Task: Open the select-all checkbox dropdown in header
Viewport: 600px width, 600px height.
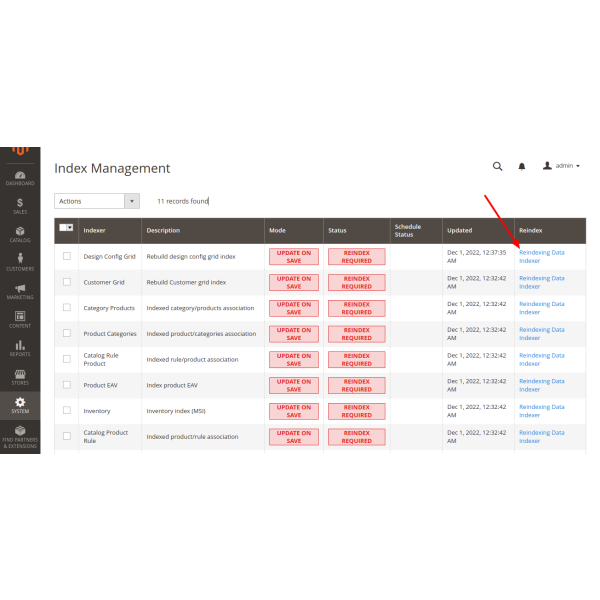Action: (x=70, y=228)
